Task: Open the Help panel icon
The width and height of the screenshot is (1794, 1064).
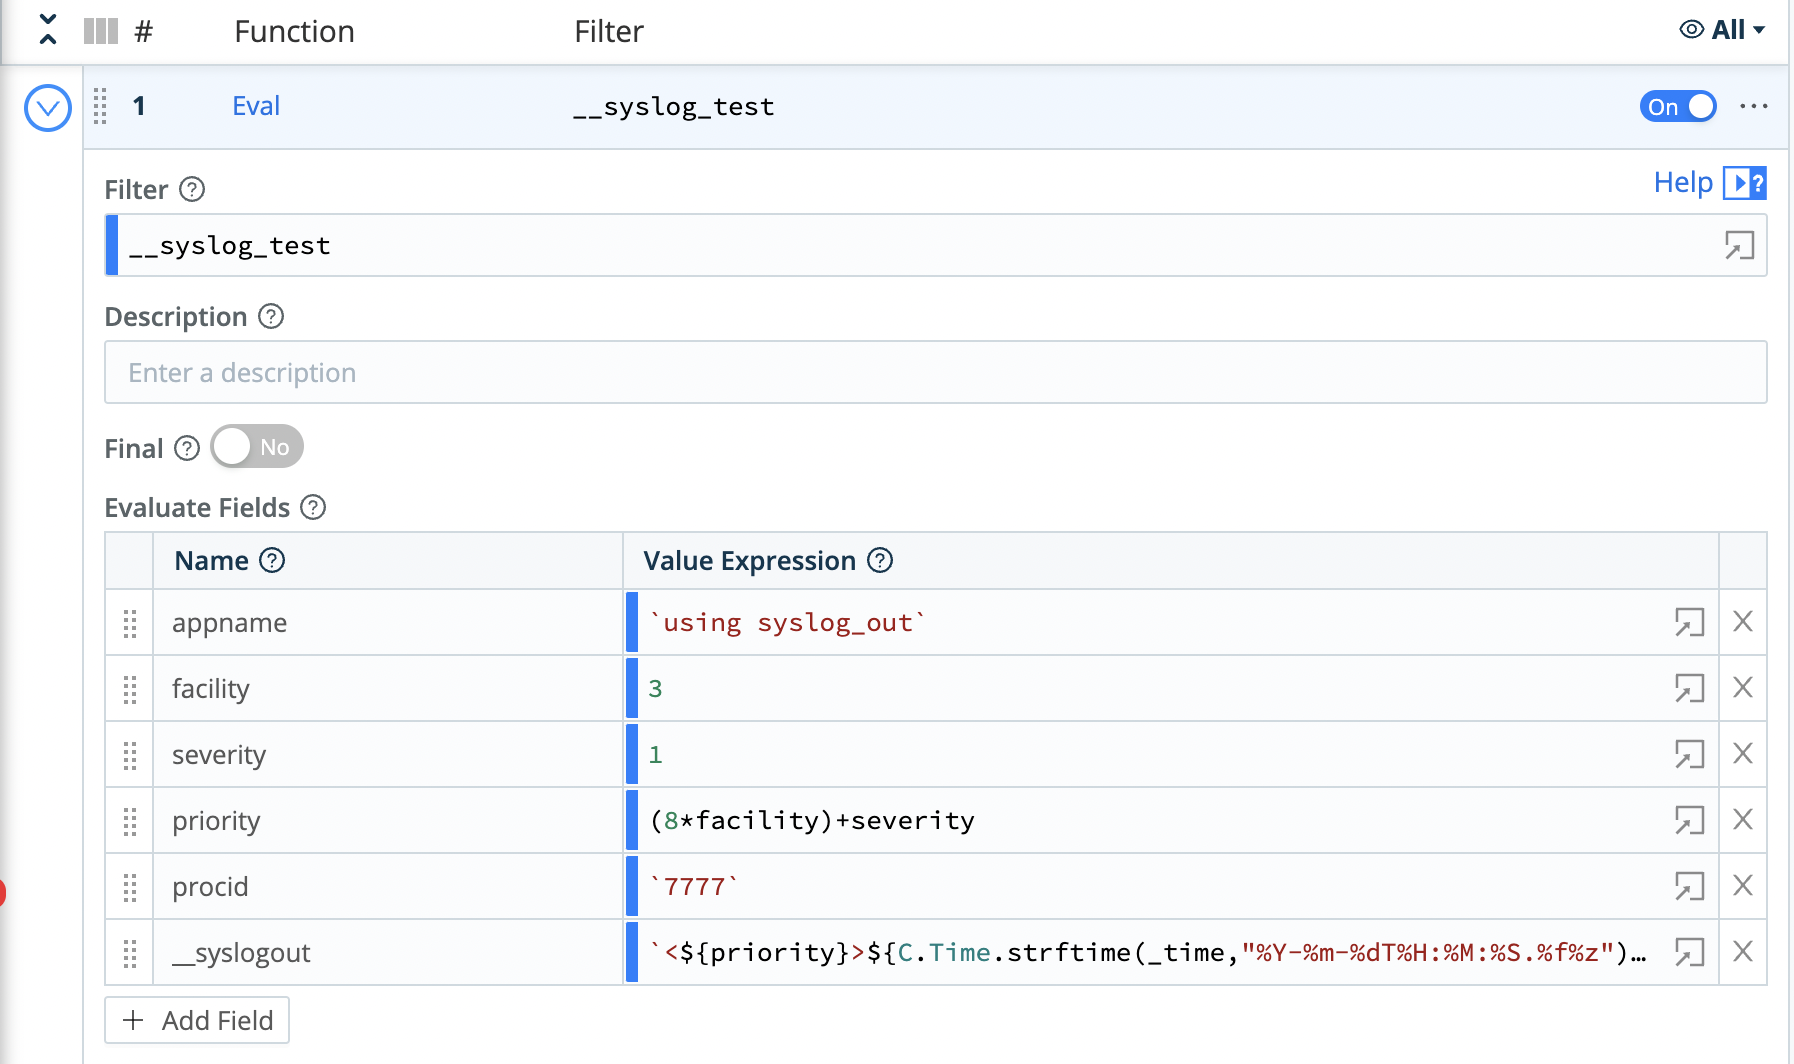Action: click(1745, 183)
